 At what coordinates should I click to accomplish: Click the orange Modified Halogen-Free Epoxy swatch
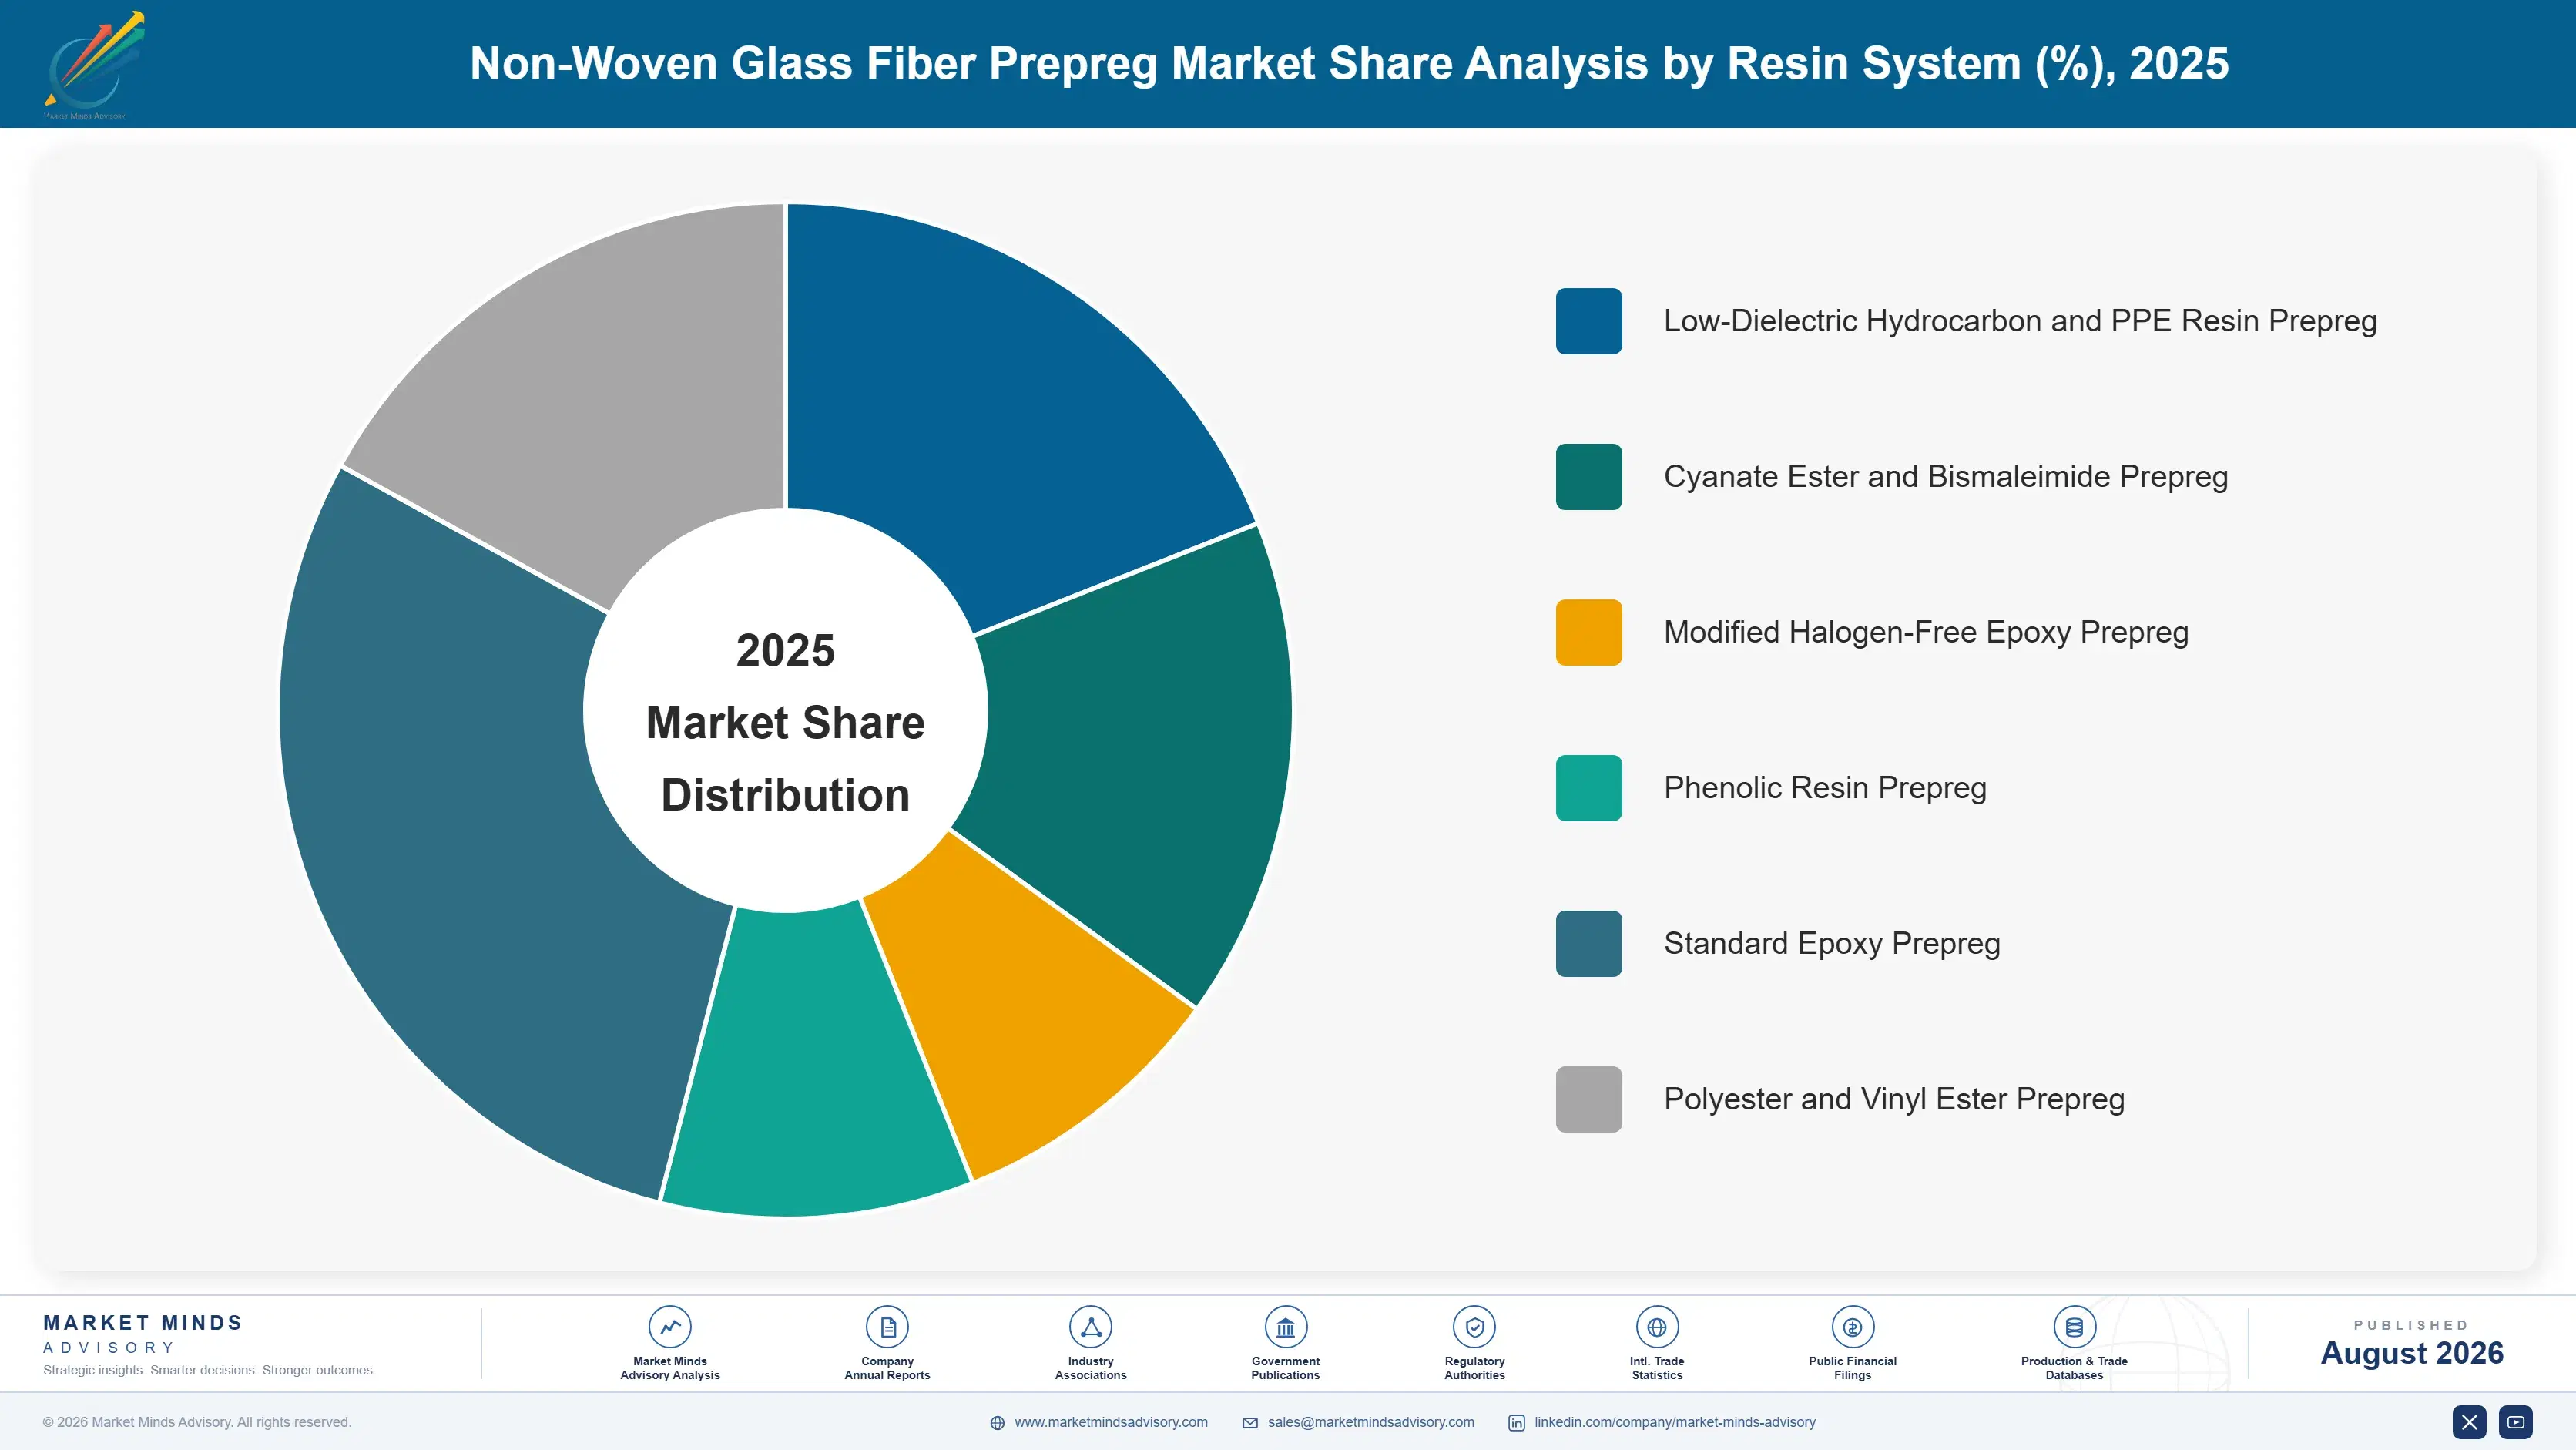(x=1588, y=632)
